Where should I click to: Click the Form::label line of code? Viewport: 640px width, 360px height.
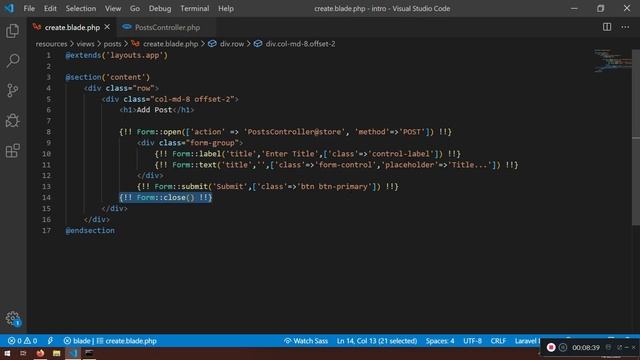pos(308,154)
